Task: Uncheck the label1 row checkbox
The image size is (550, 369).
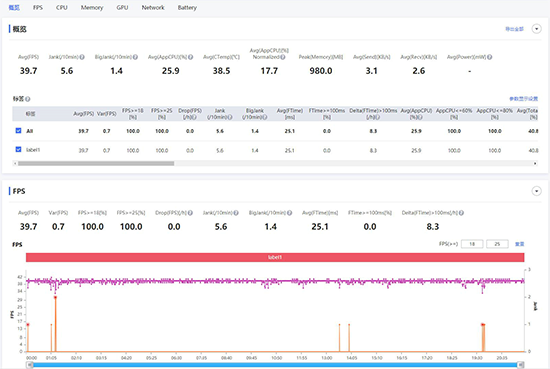Action: coord(18,149)
